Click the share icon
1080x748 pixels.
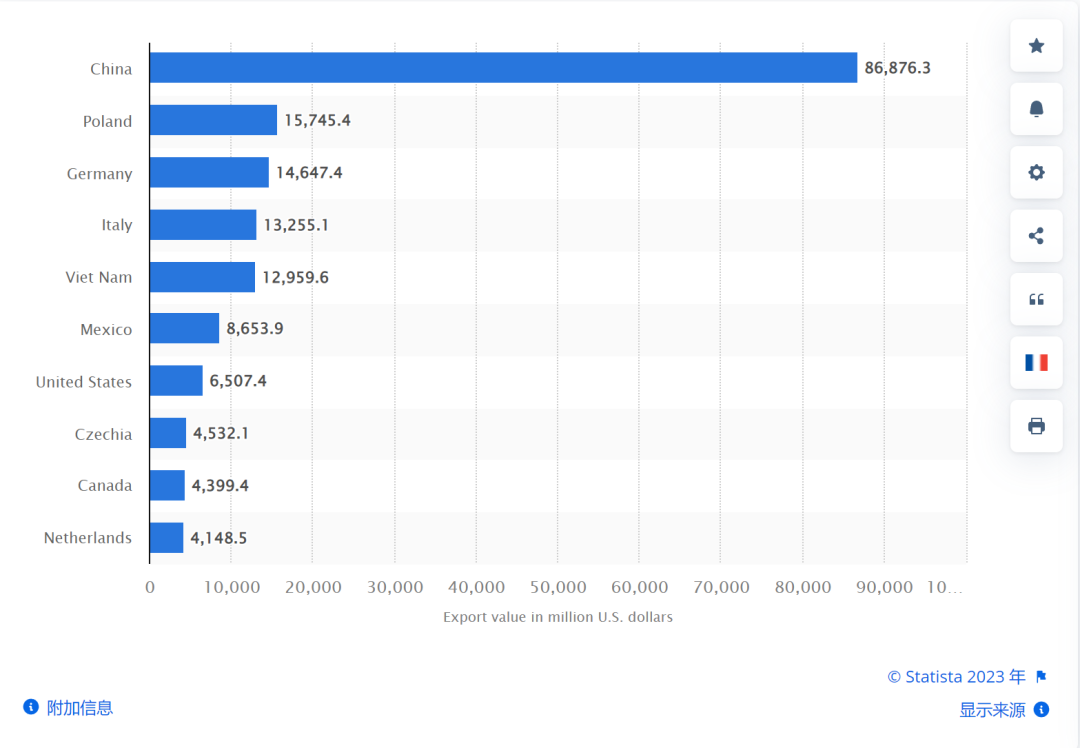click(1036, 236)
